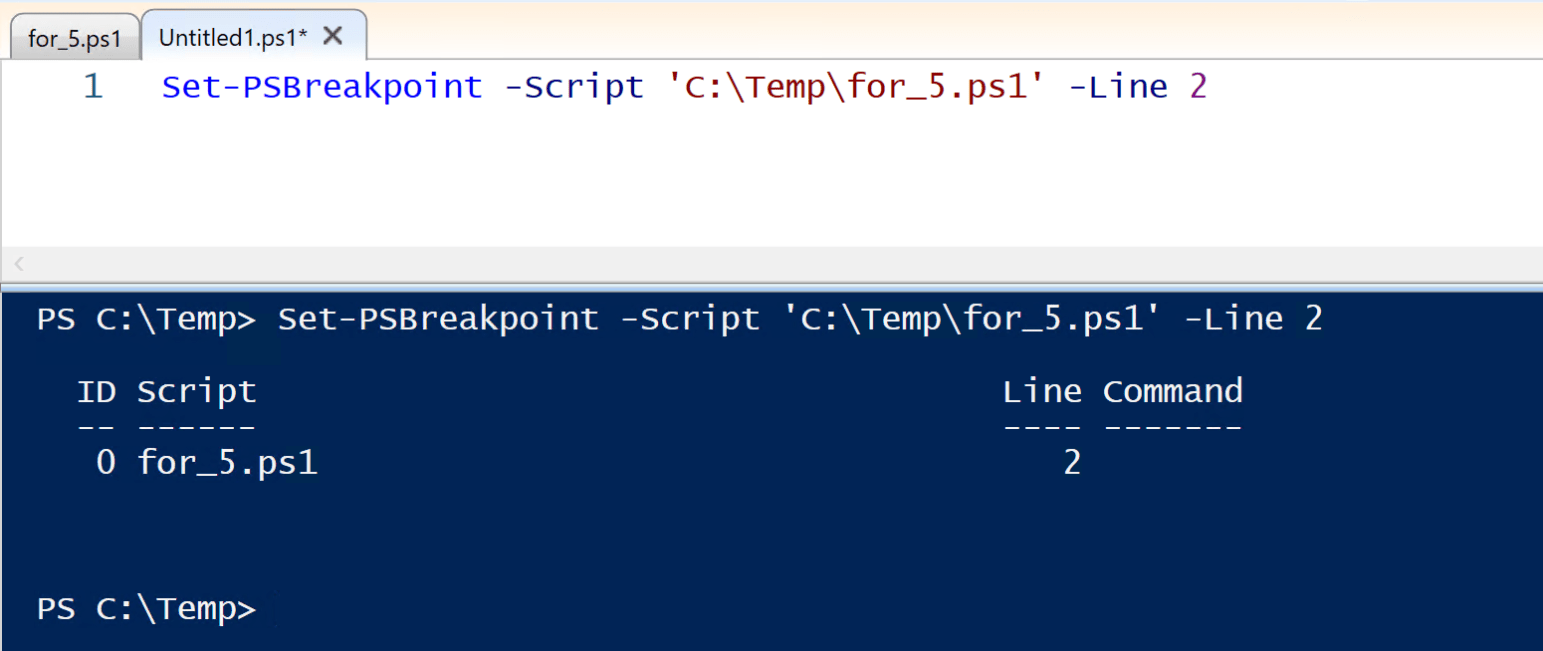Image resolution: width=1543 pixels, height=651 pixels.
Task: Click the Command column header in console
Action: [x=1173, y=391]
